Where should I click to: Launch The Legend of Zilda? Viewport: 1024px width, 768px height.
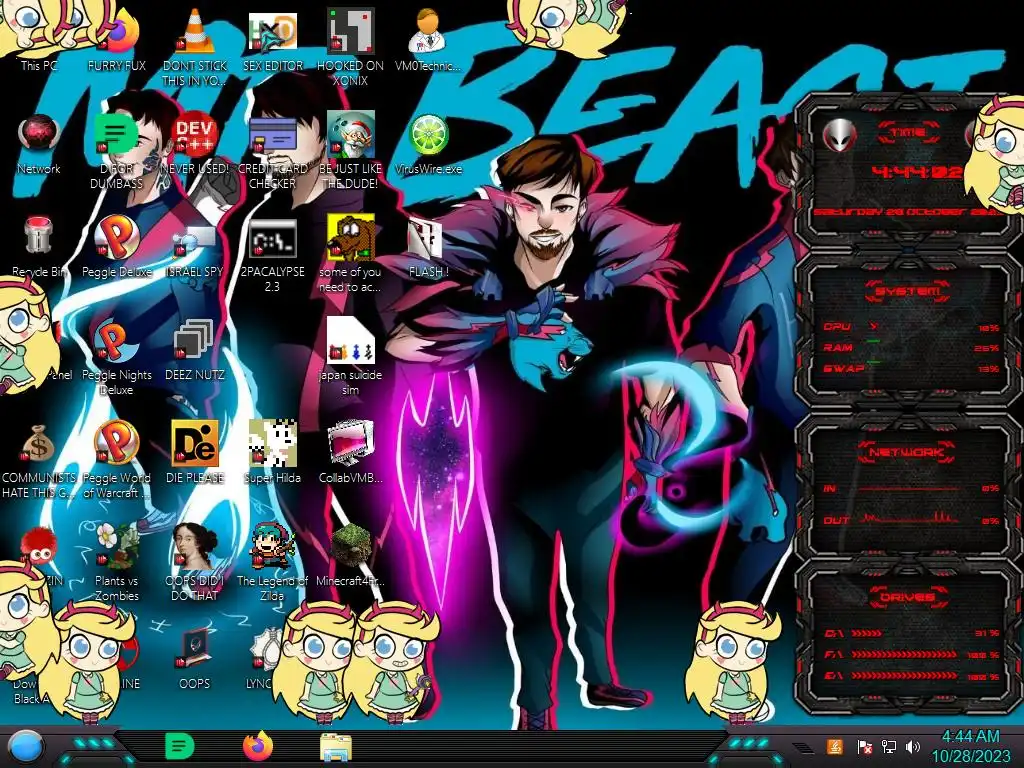click(272, 563)
